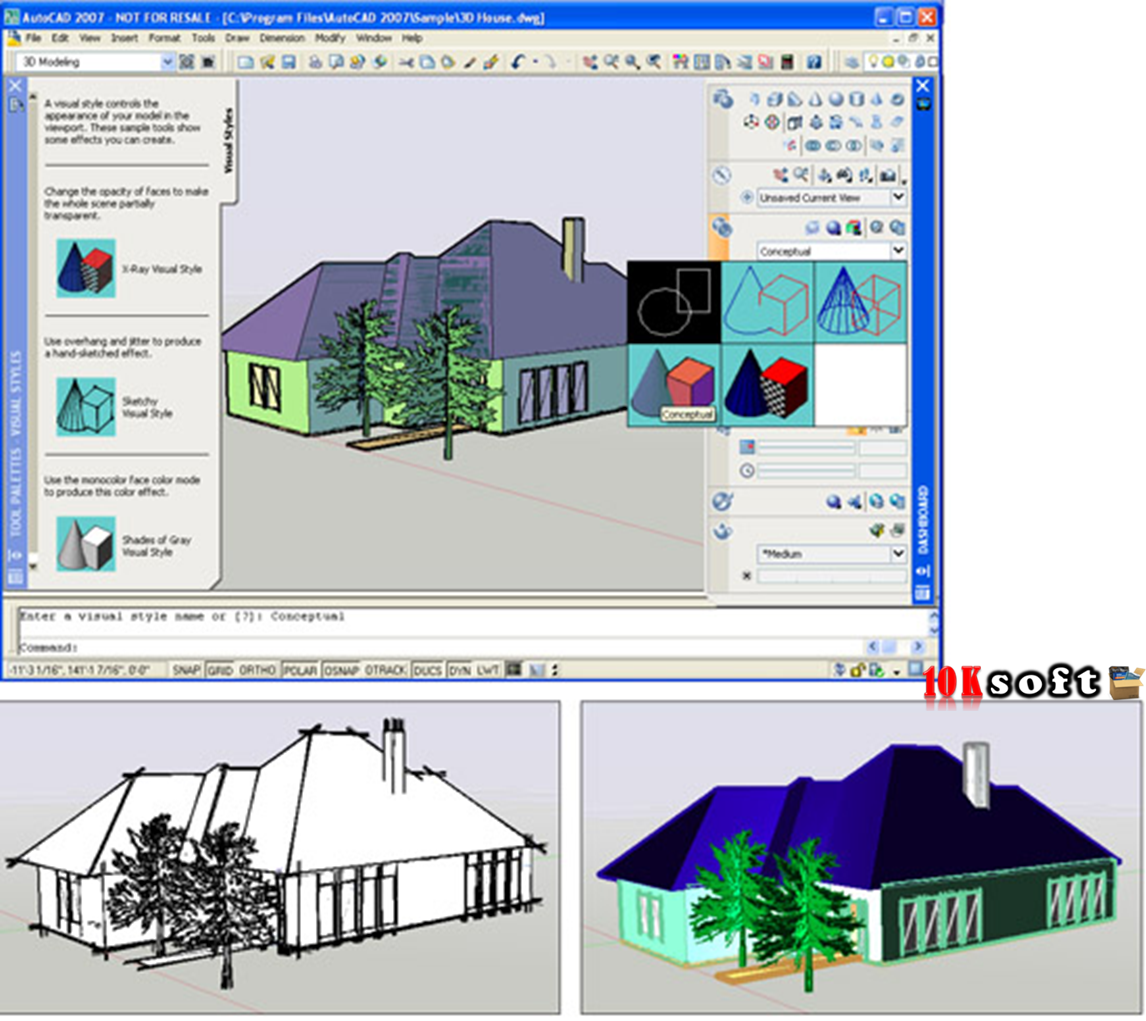Open the Insert menu
The image size is (1146, 1021).
(124, 38)
